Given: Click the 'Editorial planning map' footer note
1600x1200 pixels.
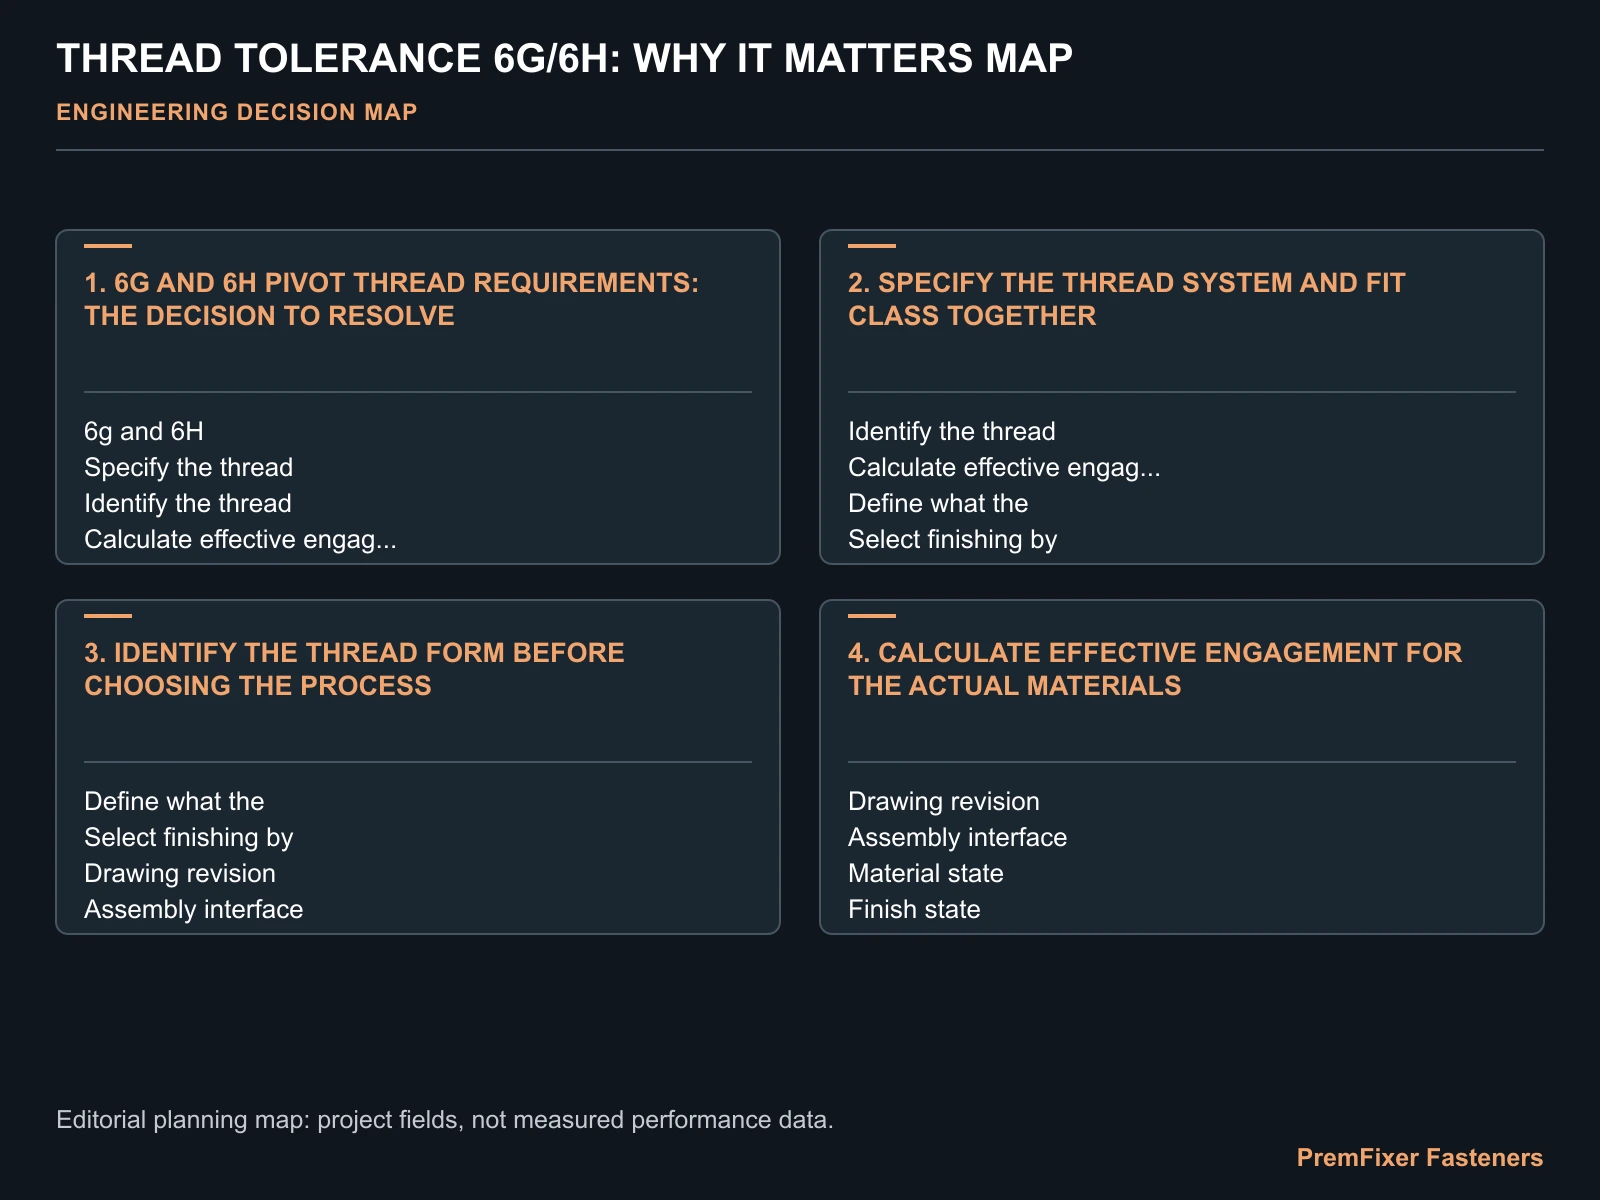Looking at the screenshot, I should (x=445, y=1120).
